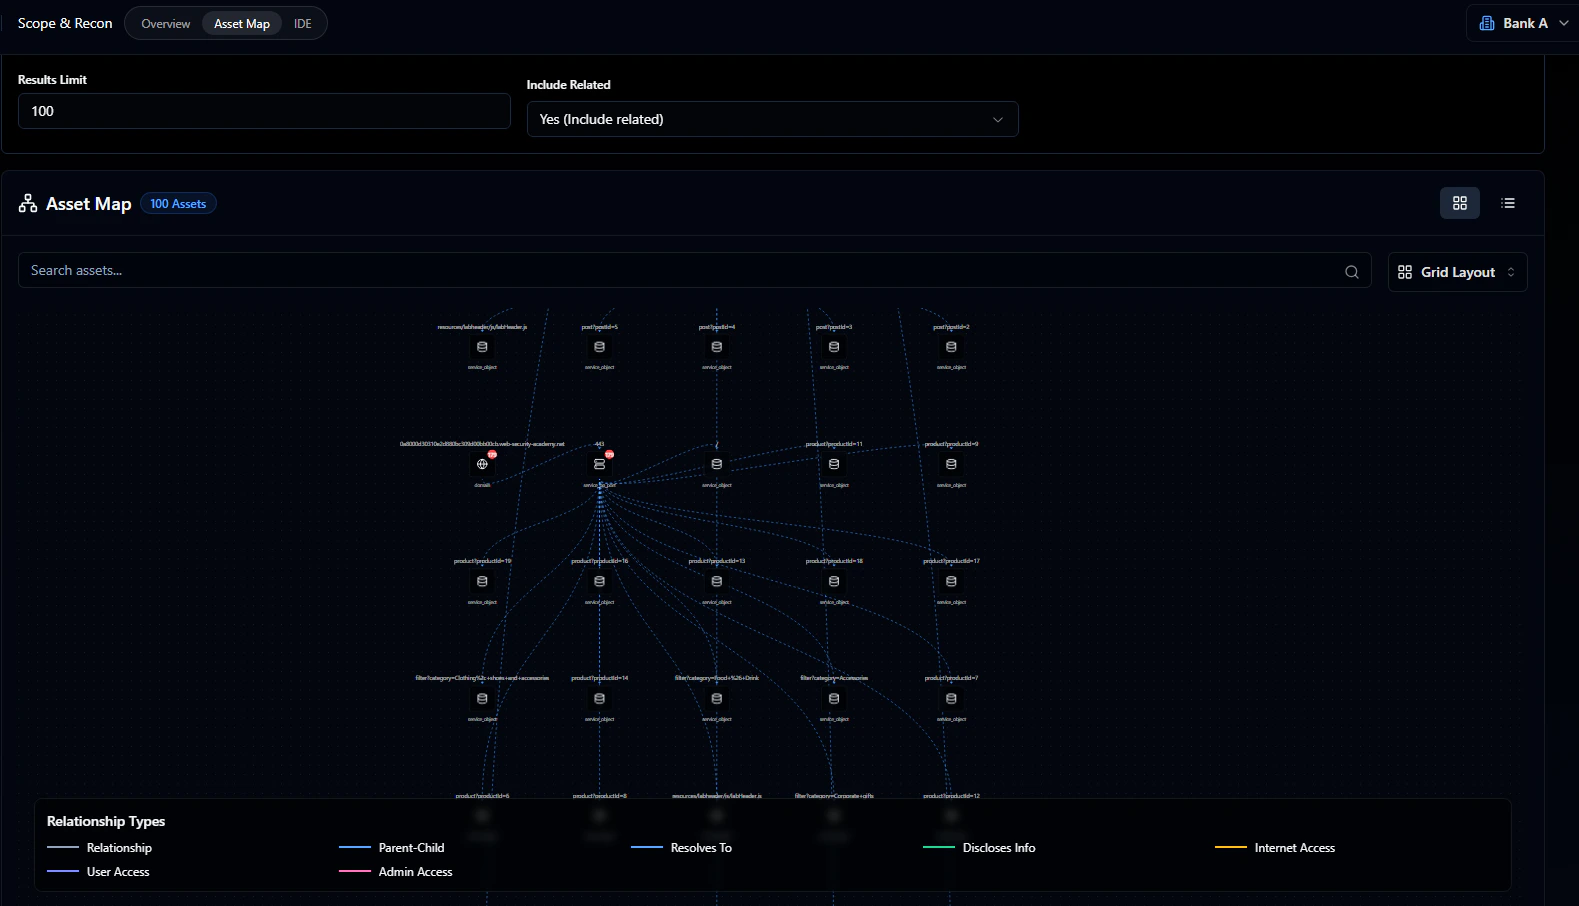
Task: Select the post?postId=4 node icon
Action: (716, 347)
